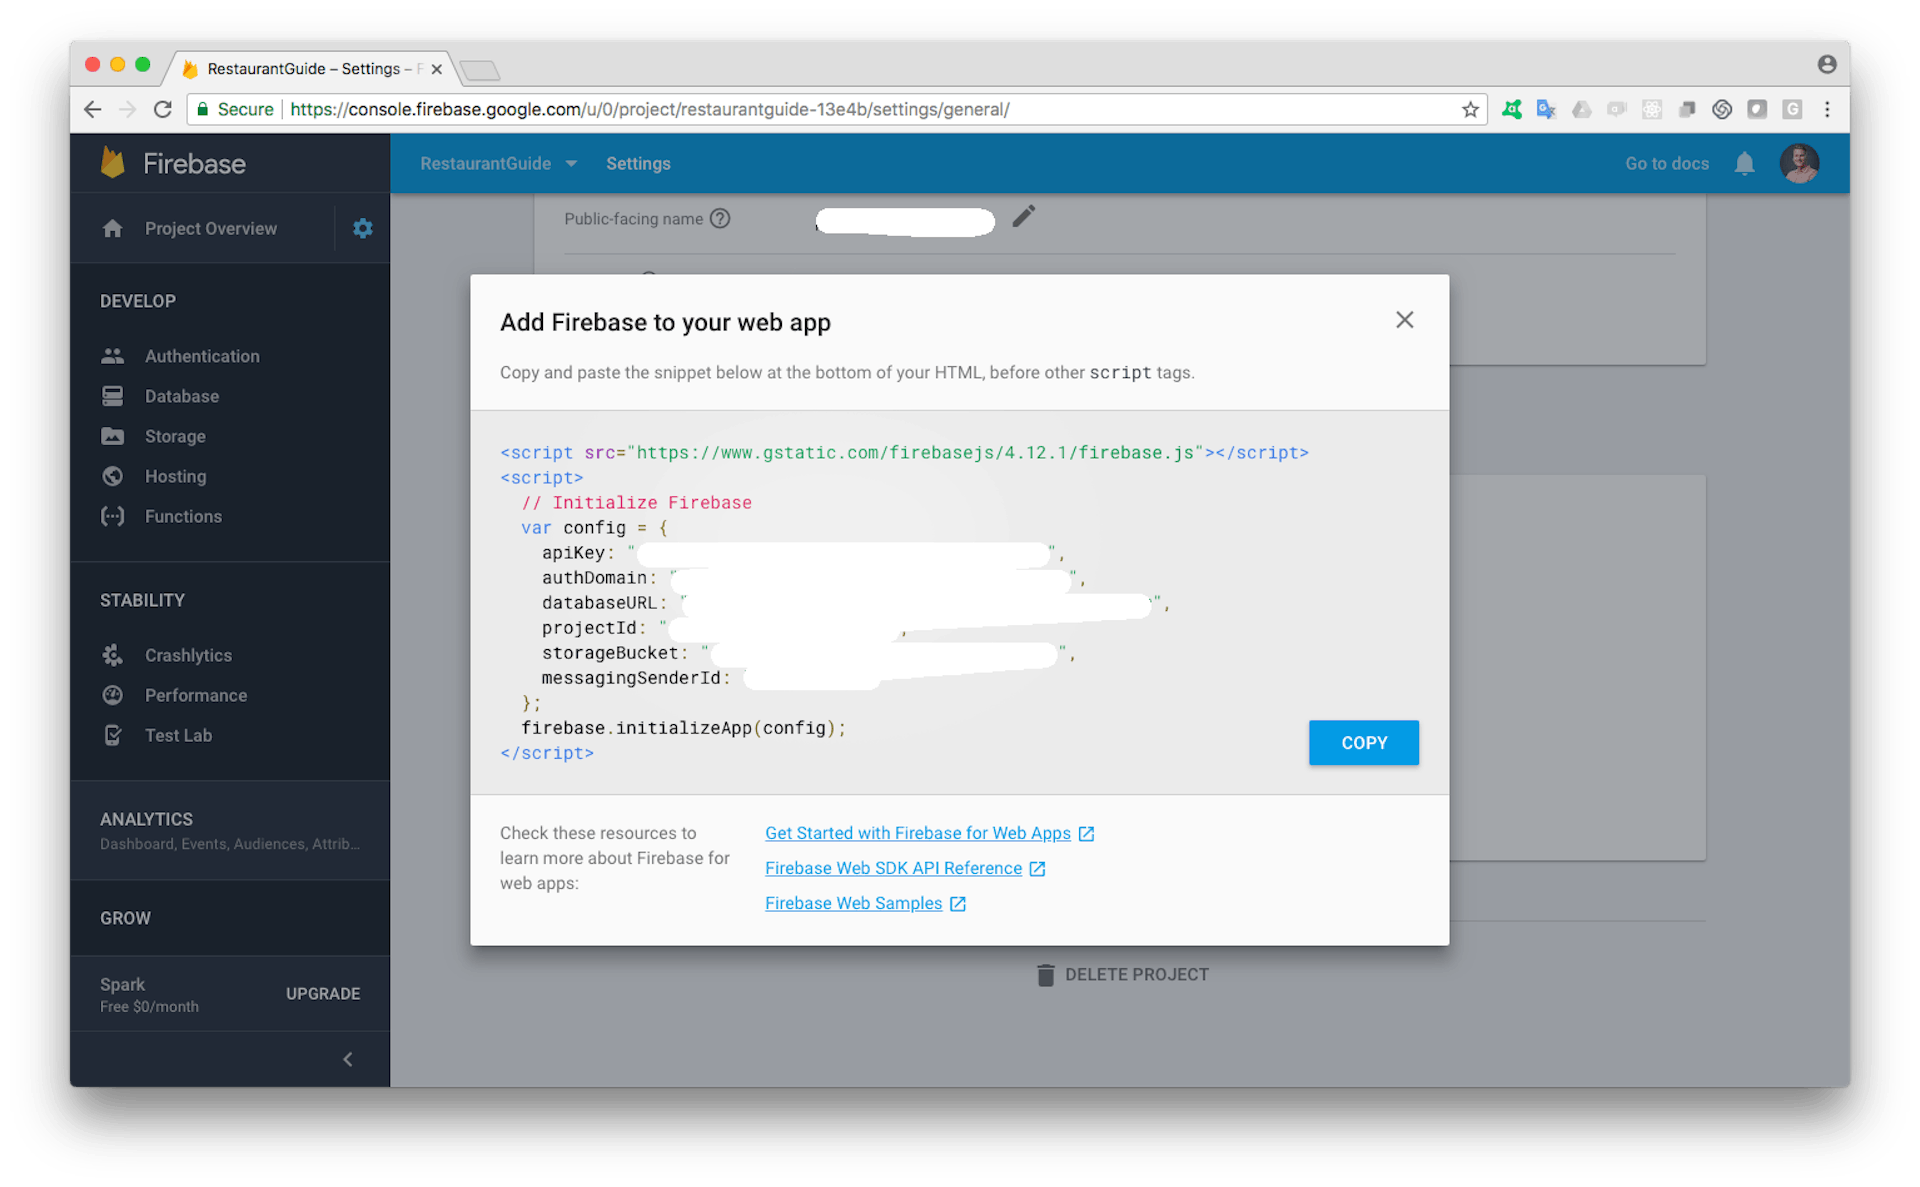This screenshot has width=1920, height=1187.
Task: Open the RestaurantGuide project dropdown
Action: [499, 163]
